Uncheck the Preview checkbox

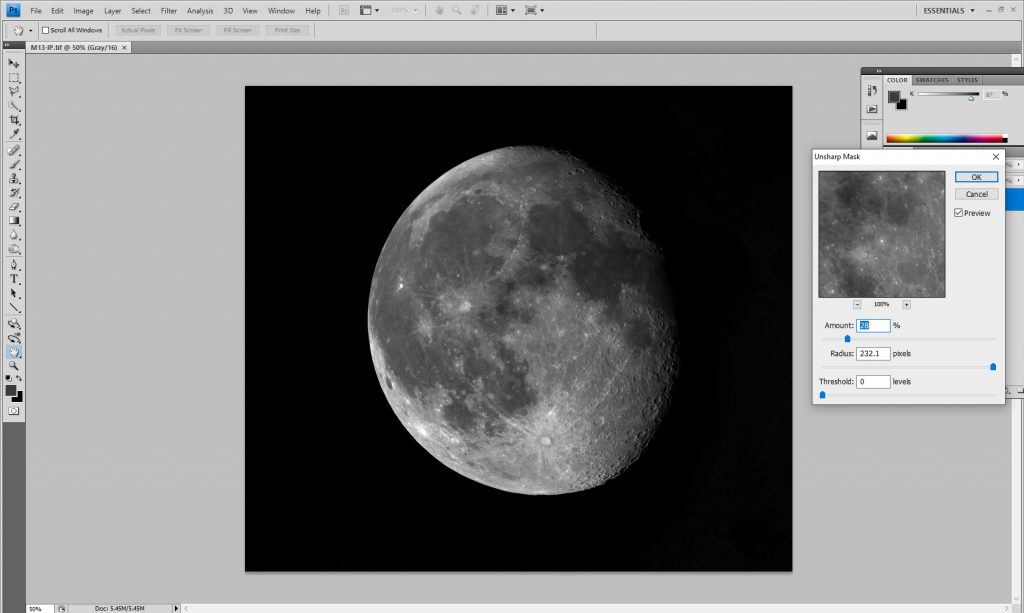(959, 213)
